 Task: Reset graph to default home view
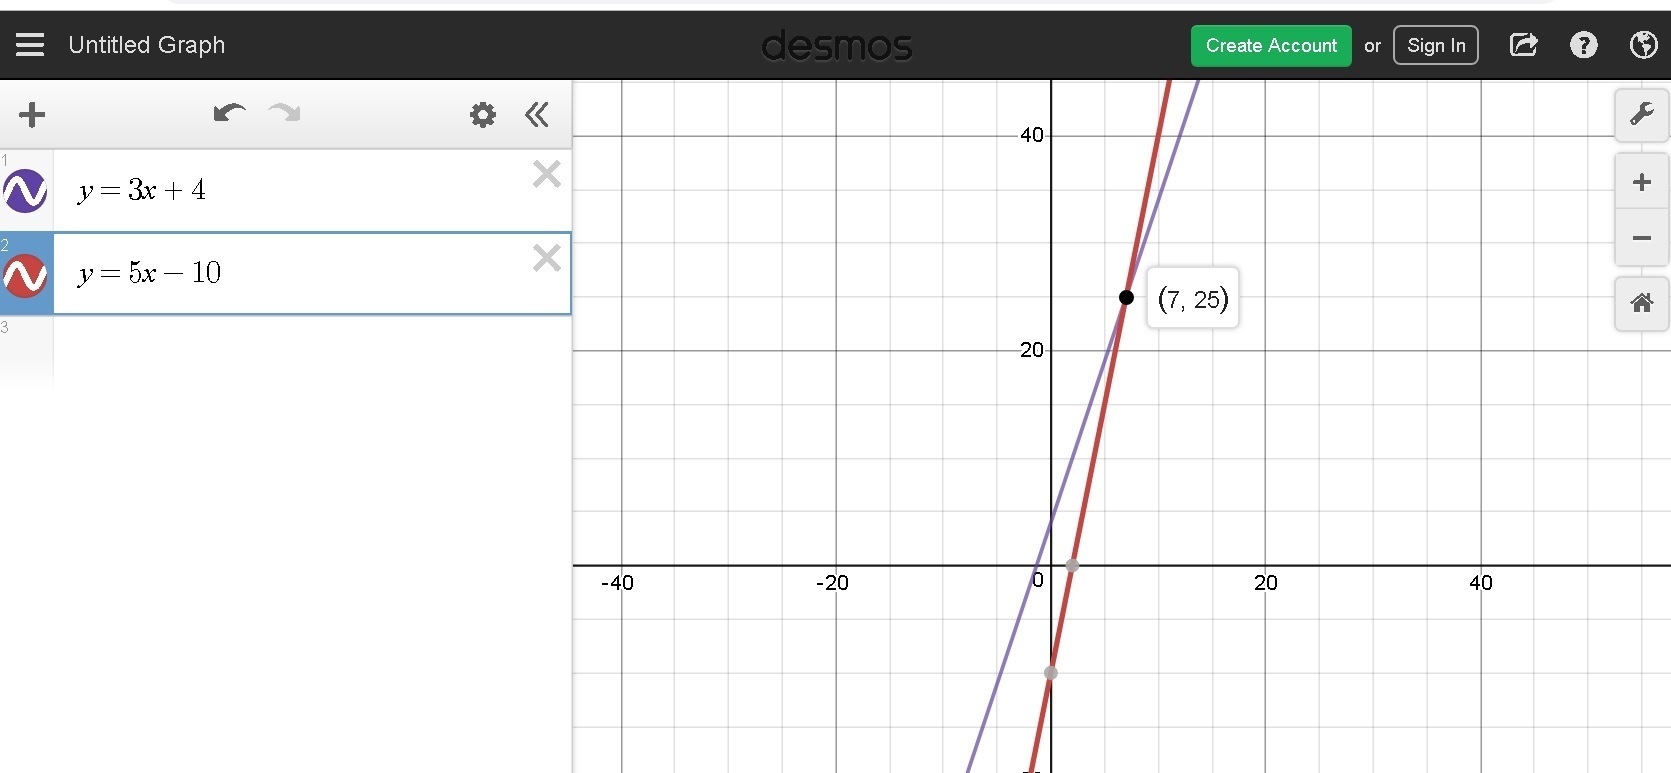[1642, 303]
